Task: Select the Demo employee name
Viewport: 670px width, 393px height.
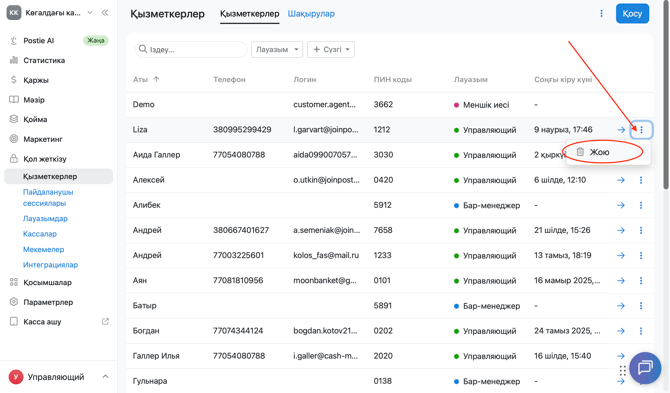Action: 144,105
